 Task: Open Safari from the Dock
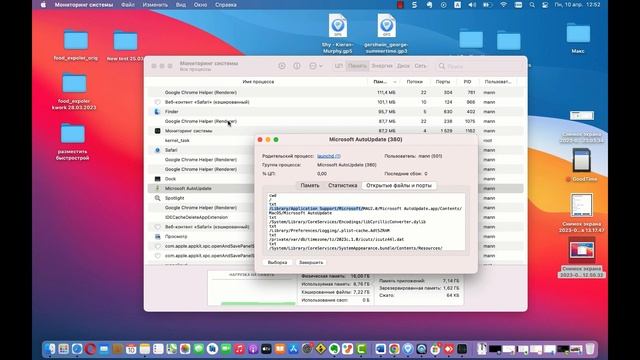click(77, 349)
